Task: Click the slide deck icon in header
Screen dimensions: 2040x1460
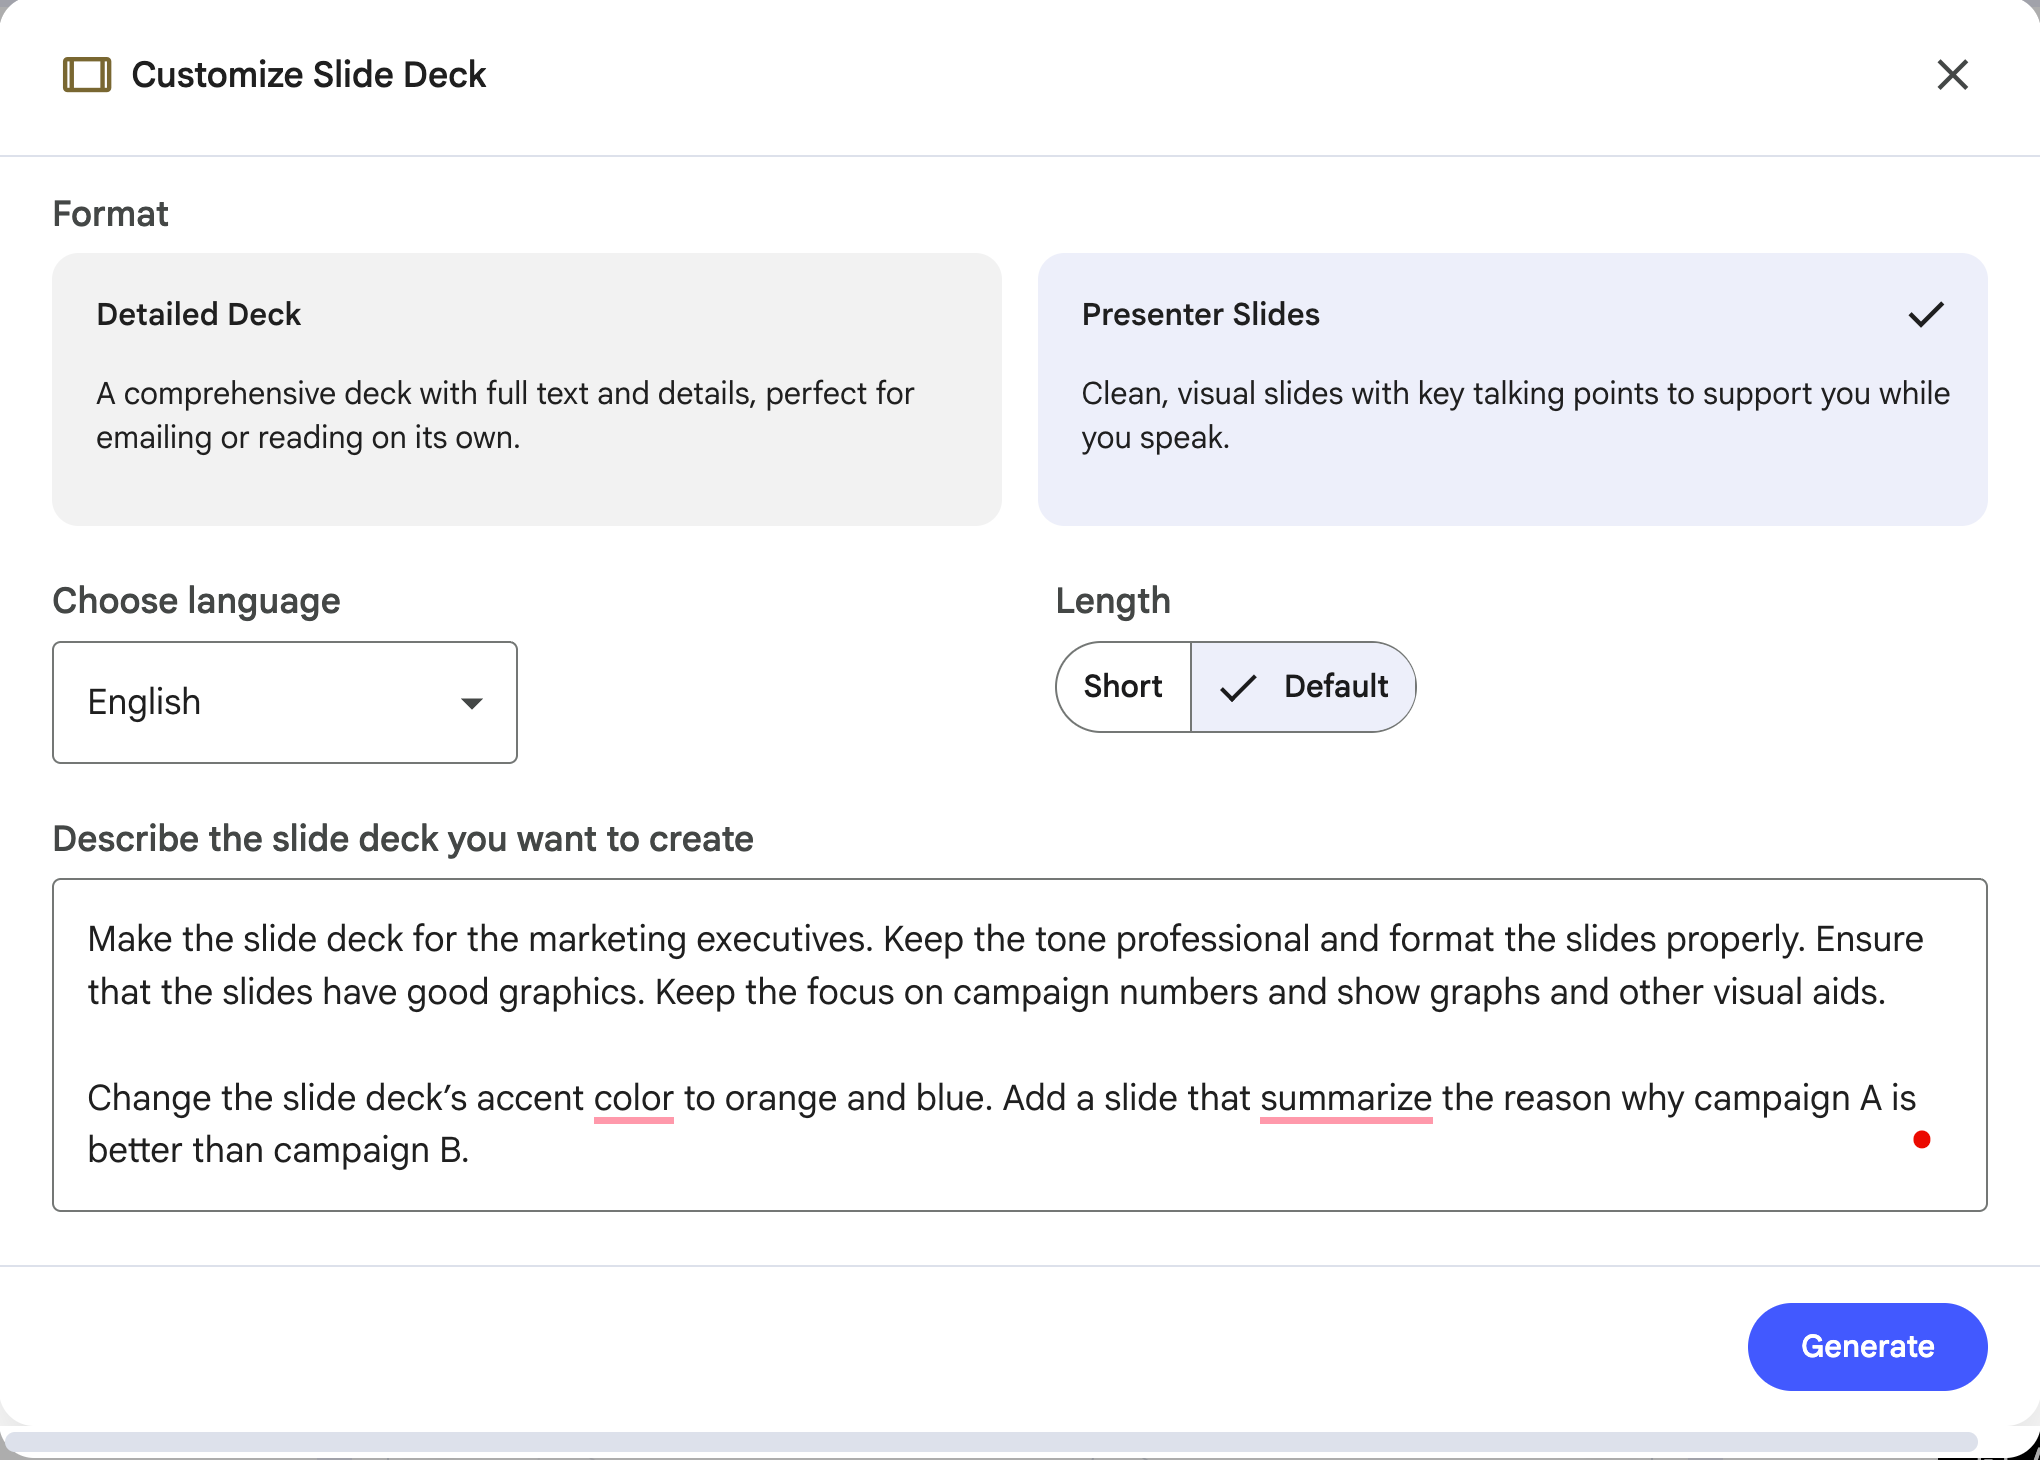Action: [87, 75]
